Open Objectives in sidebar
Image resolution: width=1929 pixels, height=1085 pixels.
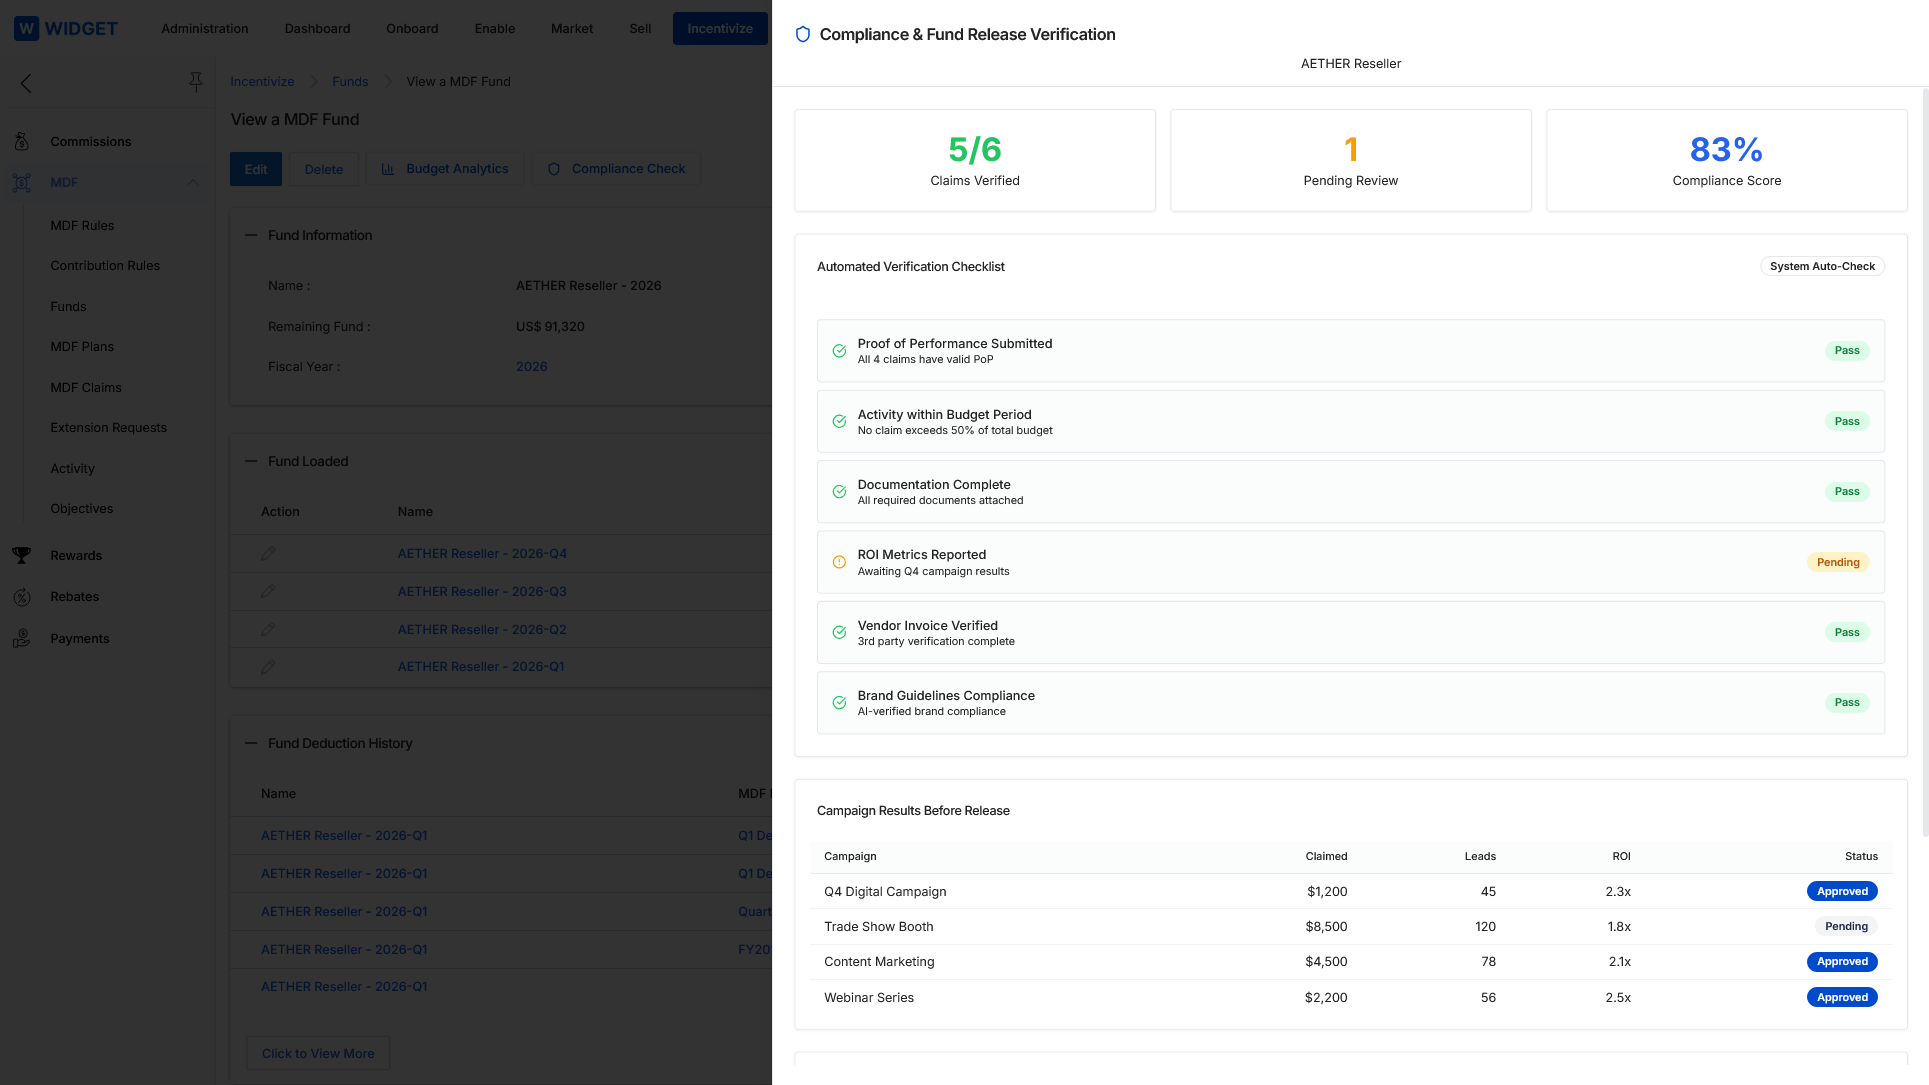coord(82,509)
